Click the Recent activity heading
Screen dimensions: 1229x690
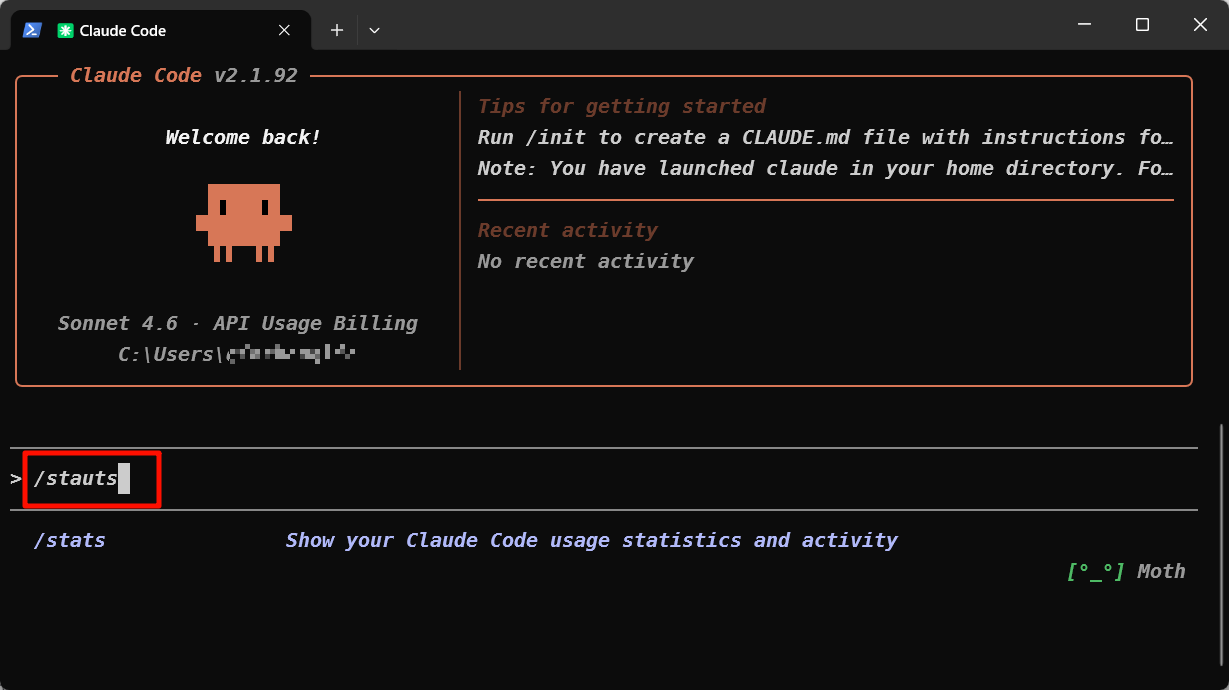coord(567,230)
